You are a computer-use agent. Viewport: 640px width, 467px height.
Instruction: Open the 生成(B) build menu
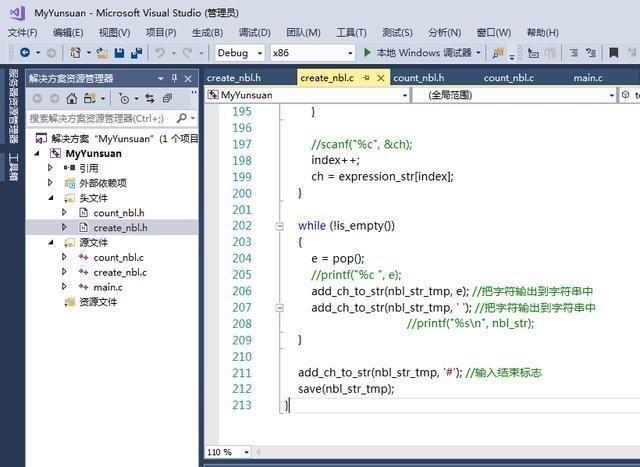point(207,32)
